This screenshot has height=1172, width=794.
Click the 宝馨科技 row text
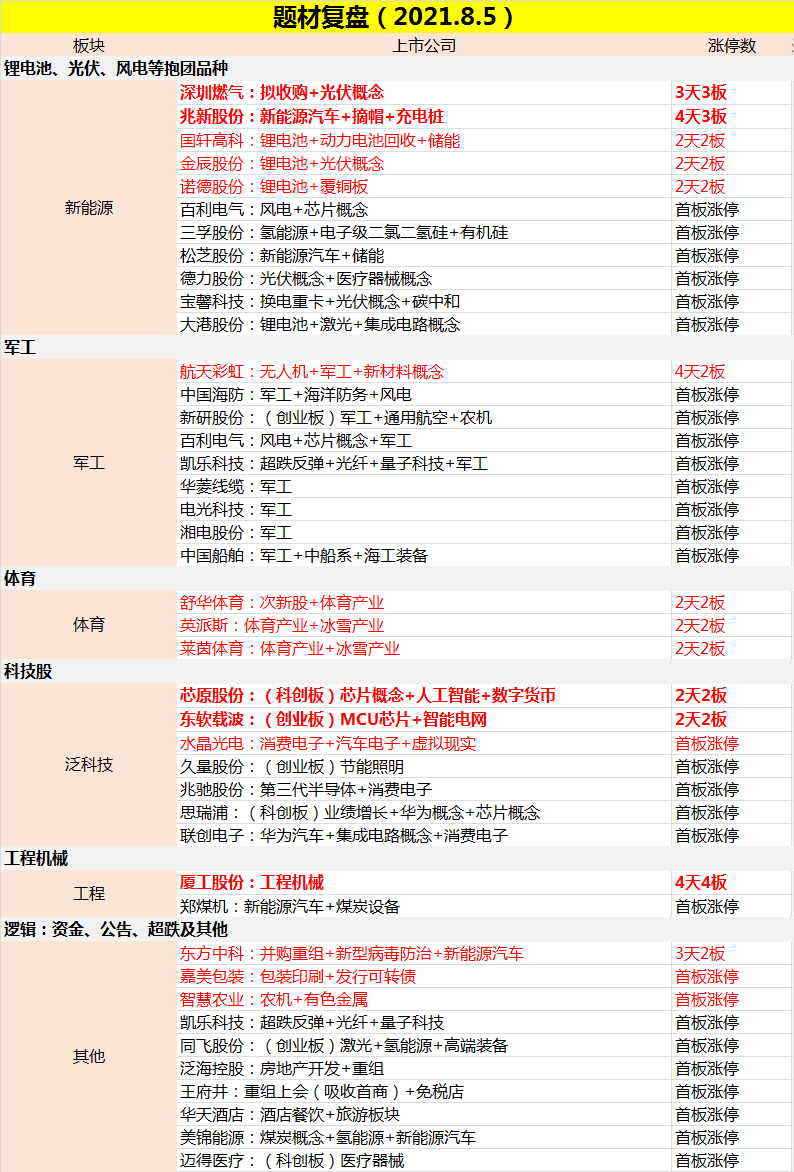pos(320,302)
